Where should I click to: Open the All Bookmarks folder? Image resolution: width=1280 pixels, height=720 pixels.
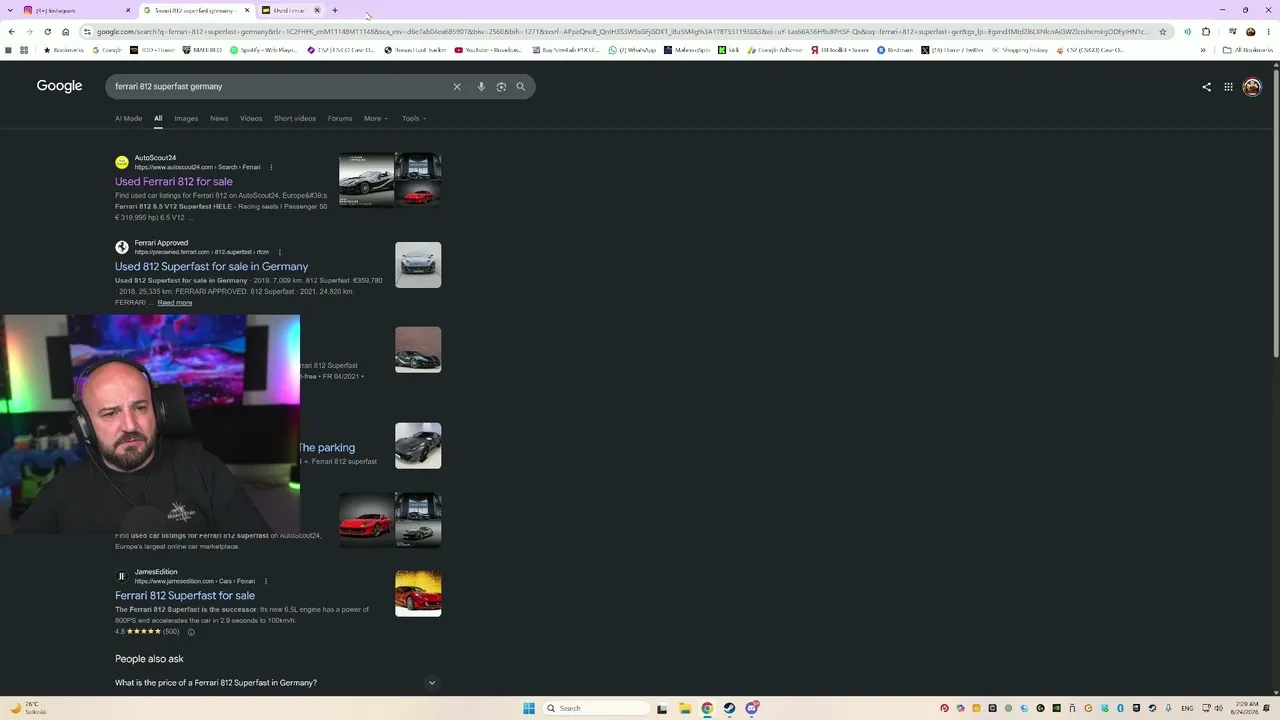1247,50
